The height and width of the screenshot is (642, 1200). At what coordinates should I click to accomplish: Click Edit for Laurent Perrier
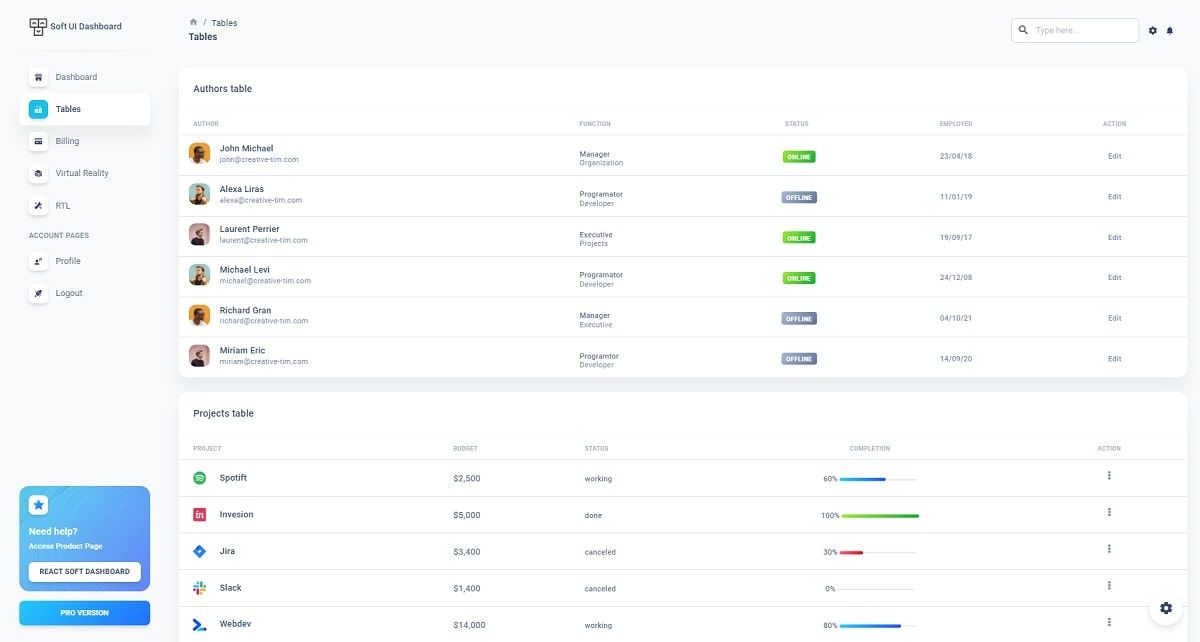point(1114,237)
